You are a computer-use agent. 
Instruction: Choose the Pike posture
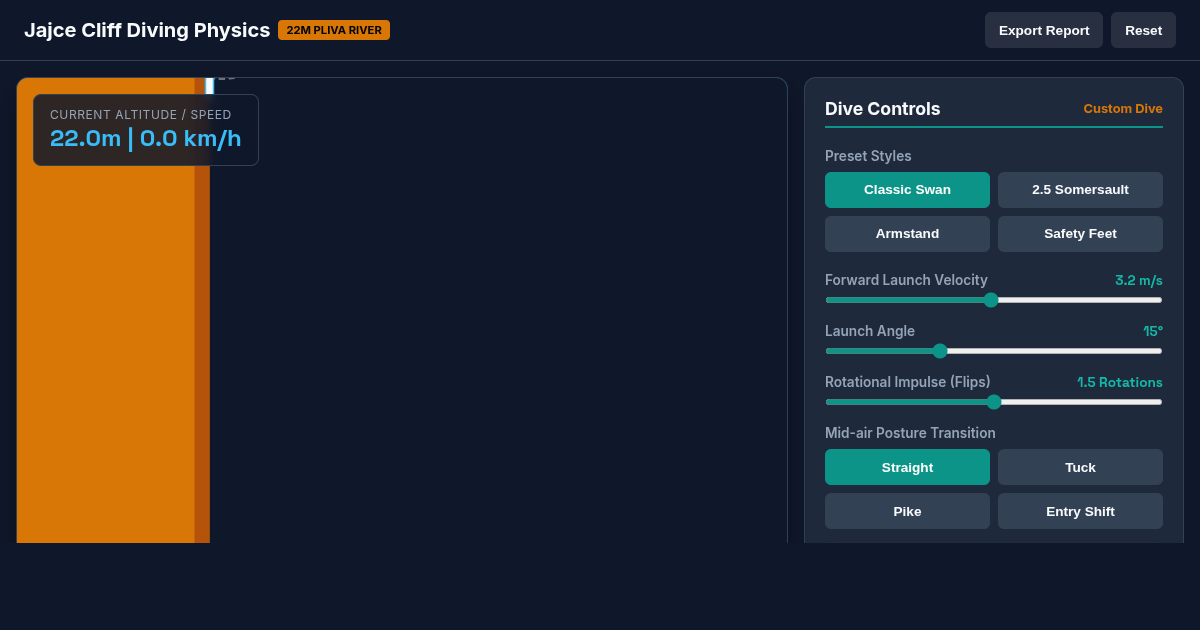(x=907, y=511)
